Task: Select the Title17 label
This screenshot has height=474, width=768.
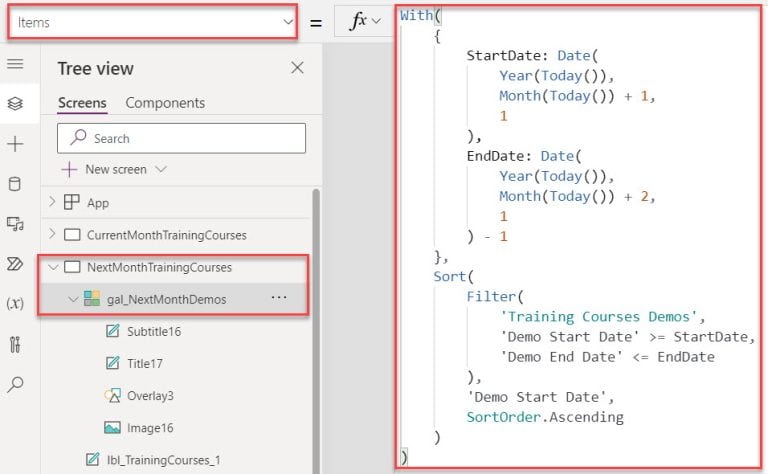Action: tap(144, 364)
